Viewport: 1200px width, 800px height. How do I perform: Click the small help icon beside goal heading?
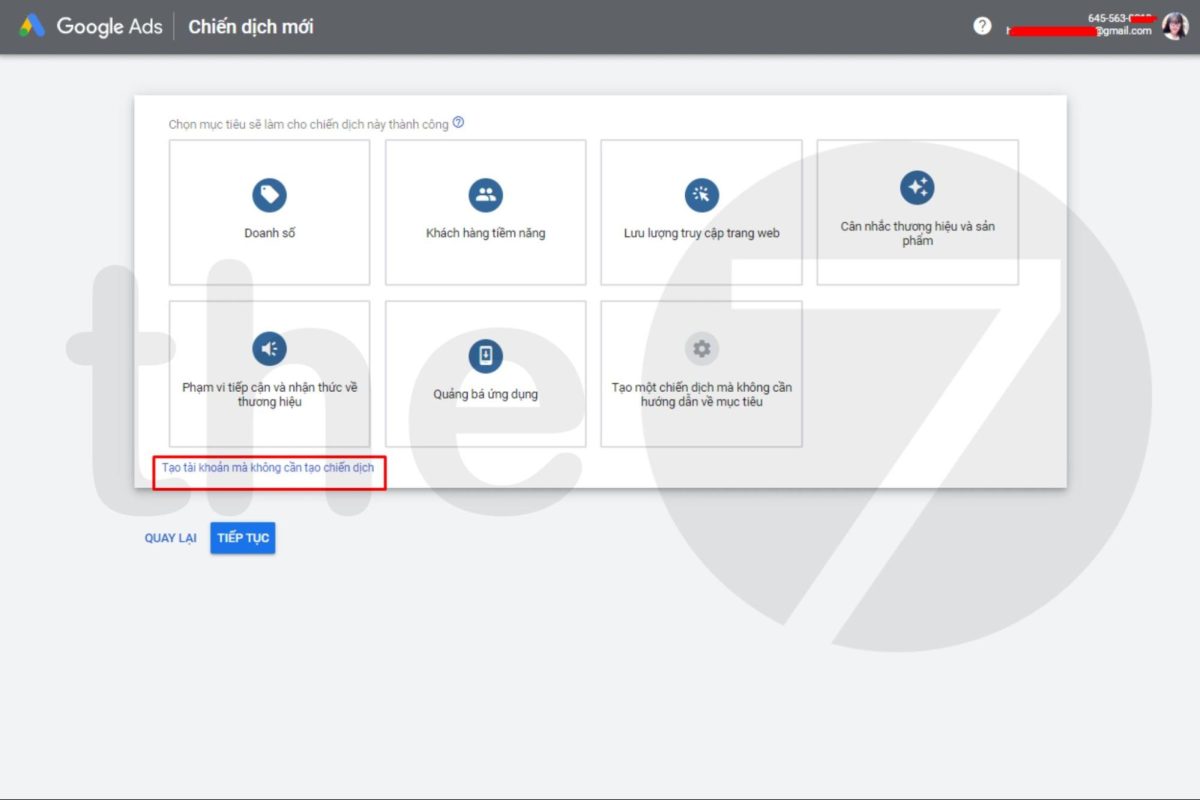coord(458,123)
